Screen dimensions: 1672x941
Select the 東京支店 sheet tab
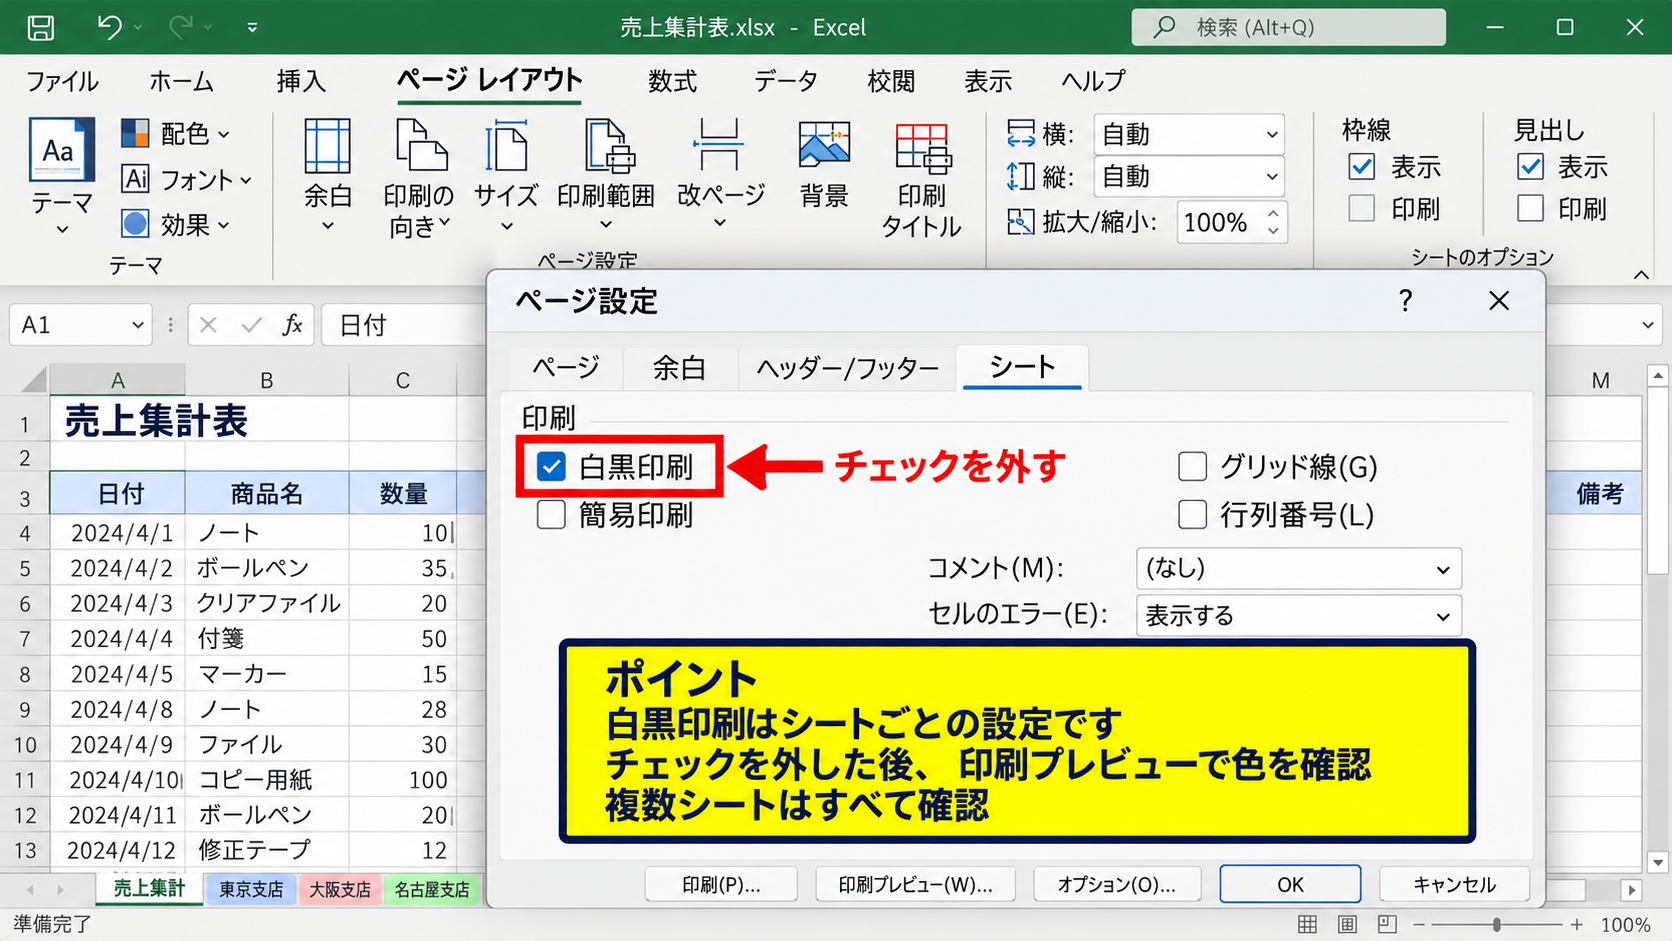coord(251,889)
